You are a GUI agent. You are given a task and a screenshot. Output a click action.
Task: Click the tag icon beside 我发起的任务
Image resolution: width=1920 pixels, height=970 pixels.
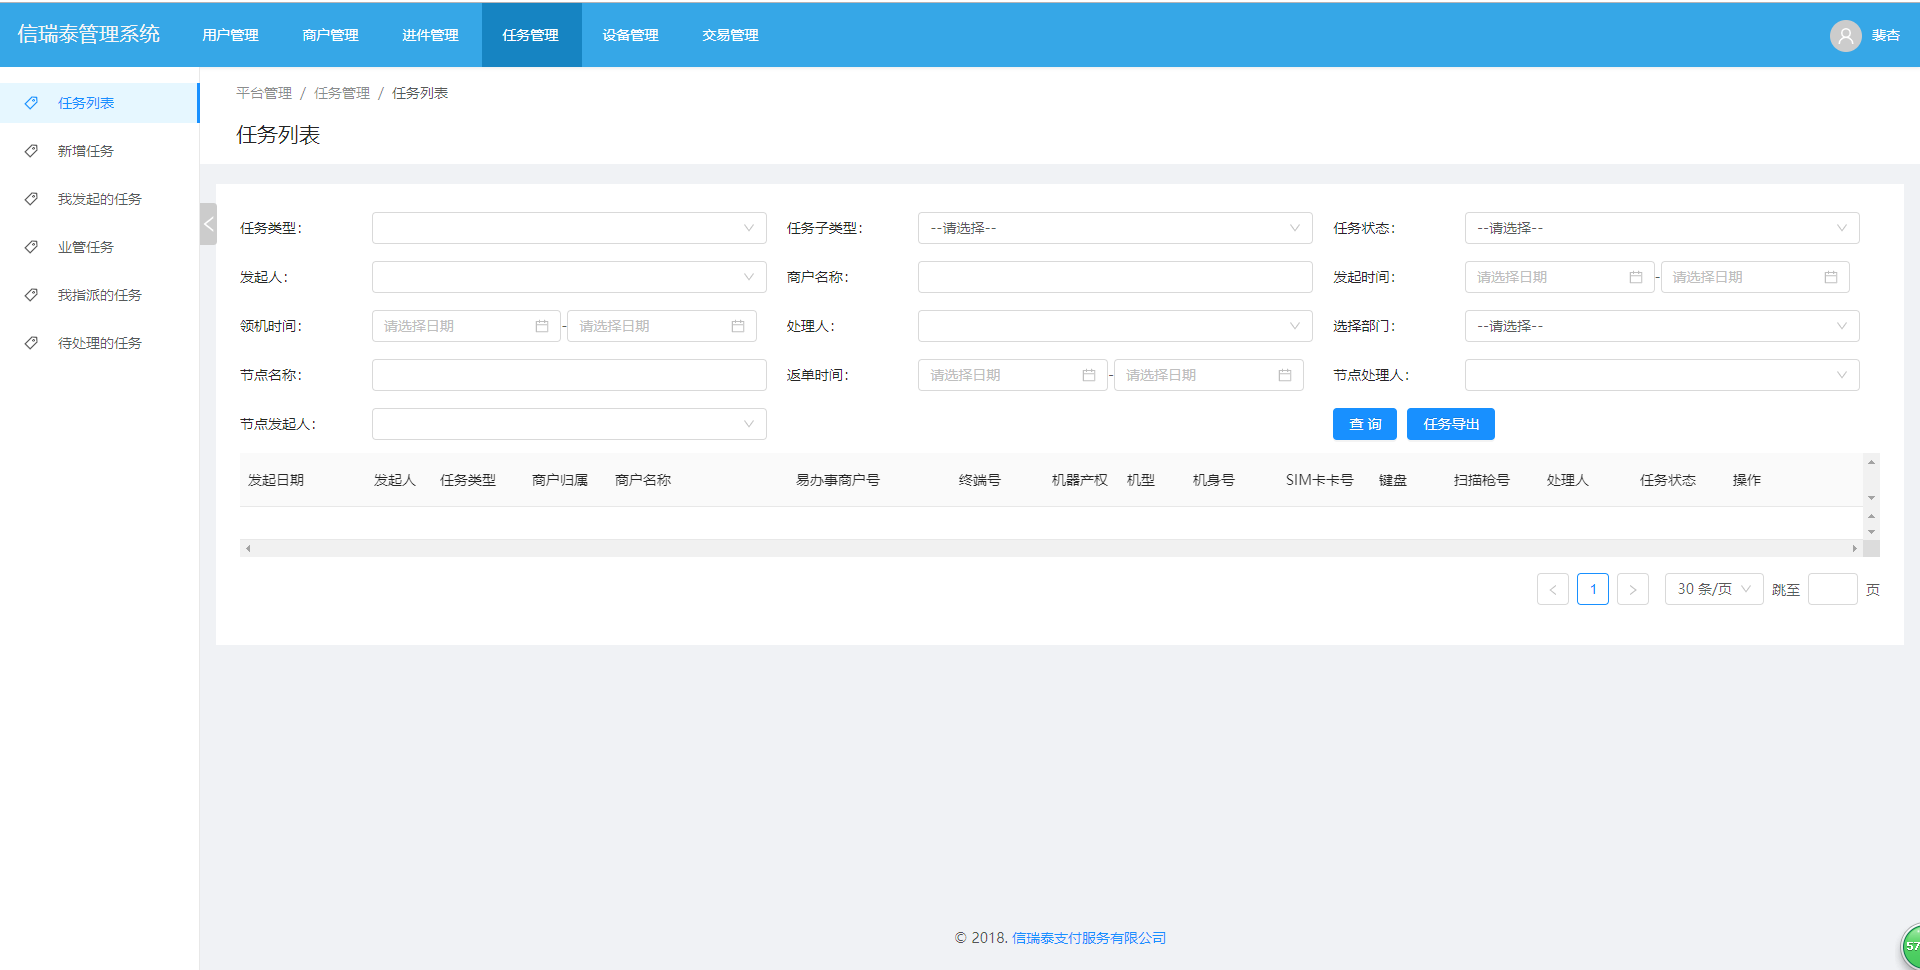point(32,199)
